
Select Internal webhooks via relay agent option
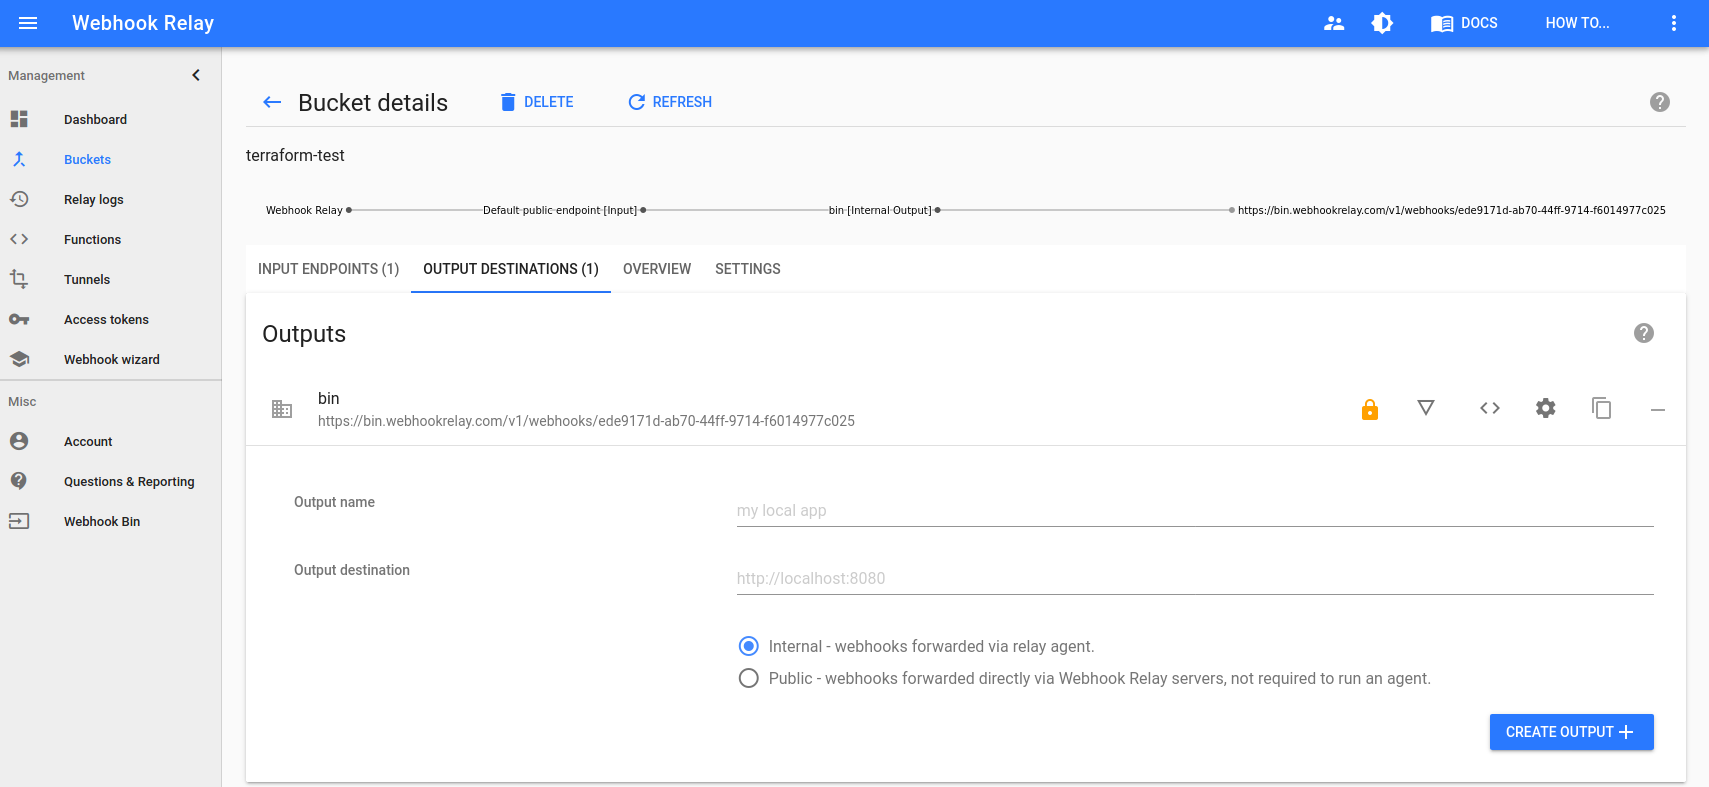(748, 646)
